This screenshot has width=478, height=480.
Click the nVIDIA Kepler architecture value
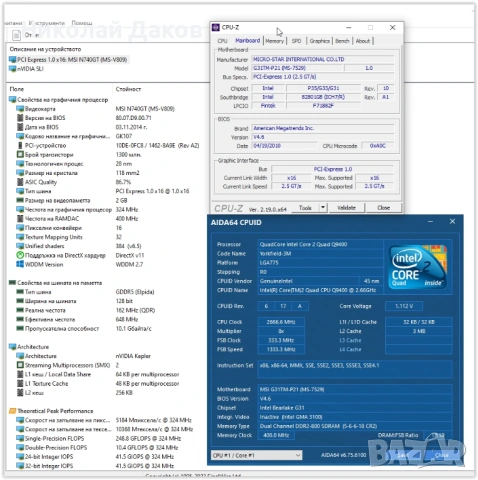point(133,356)
